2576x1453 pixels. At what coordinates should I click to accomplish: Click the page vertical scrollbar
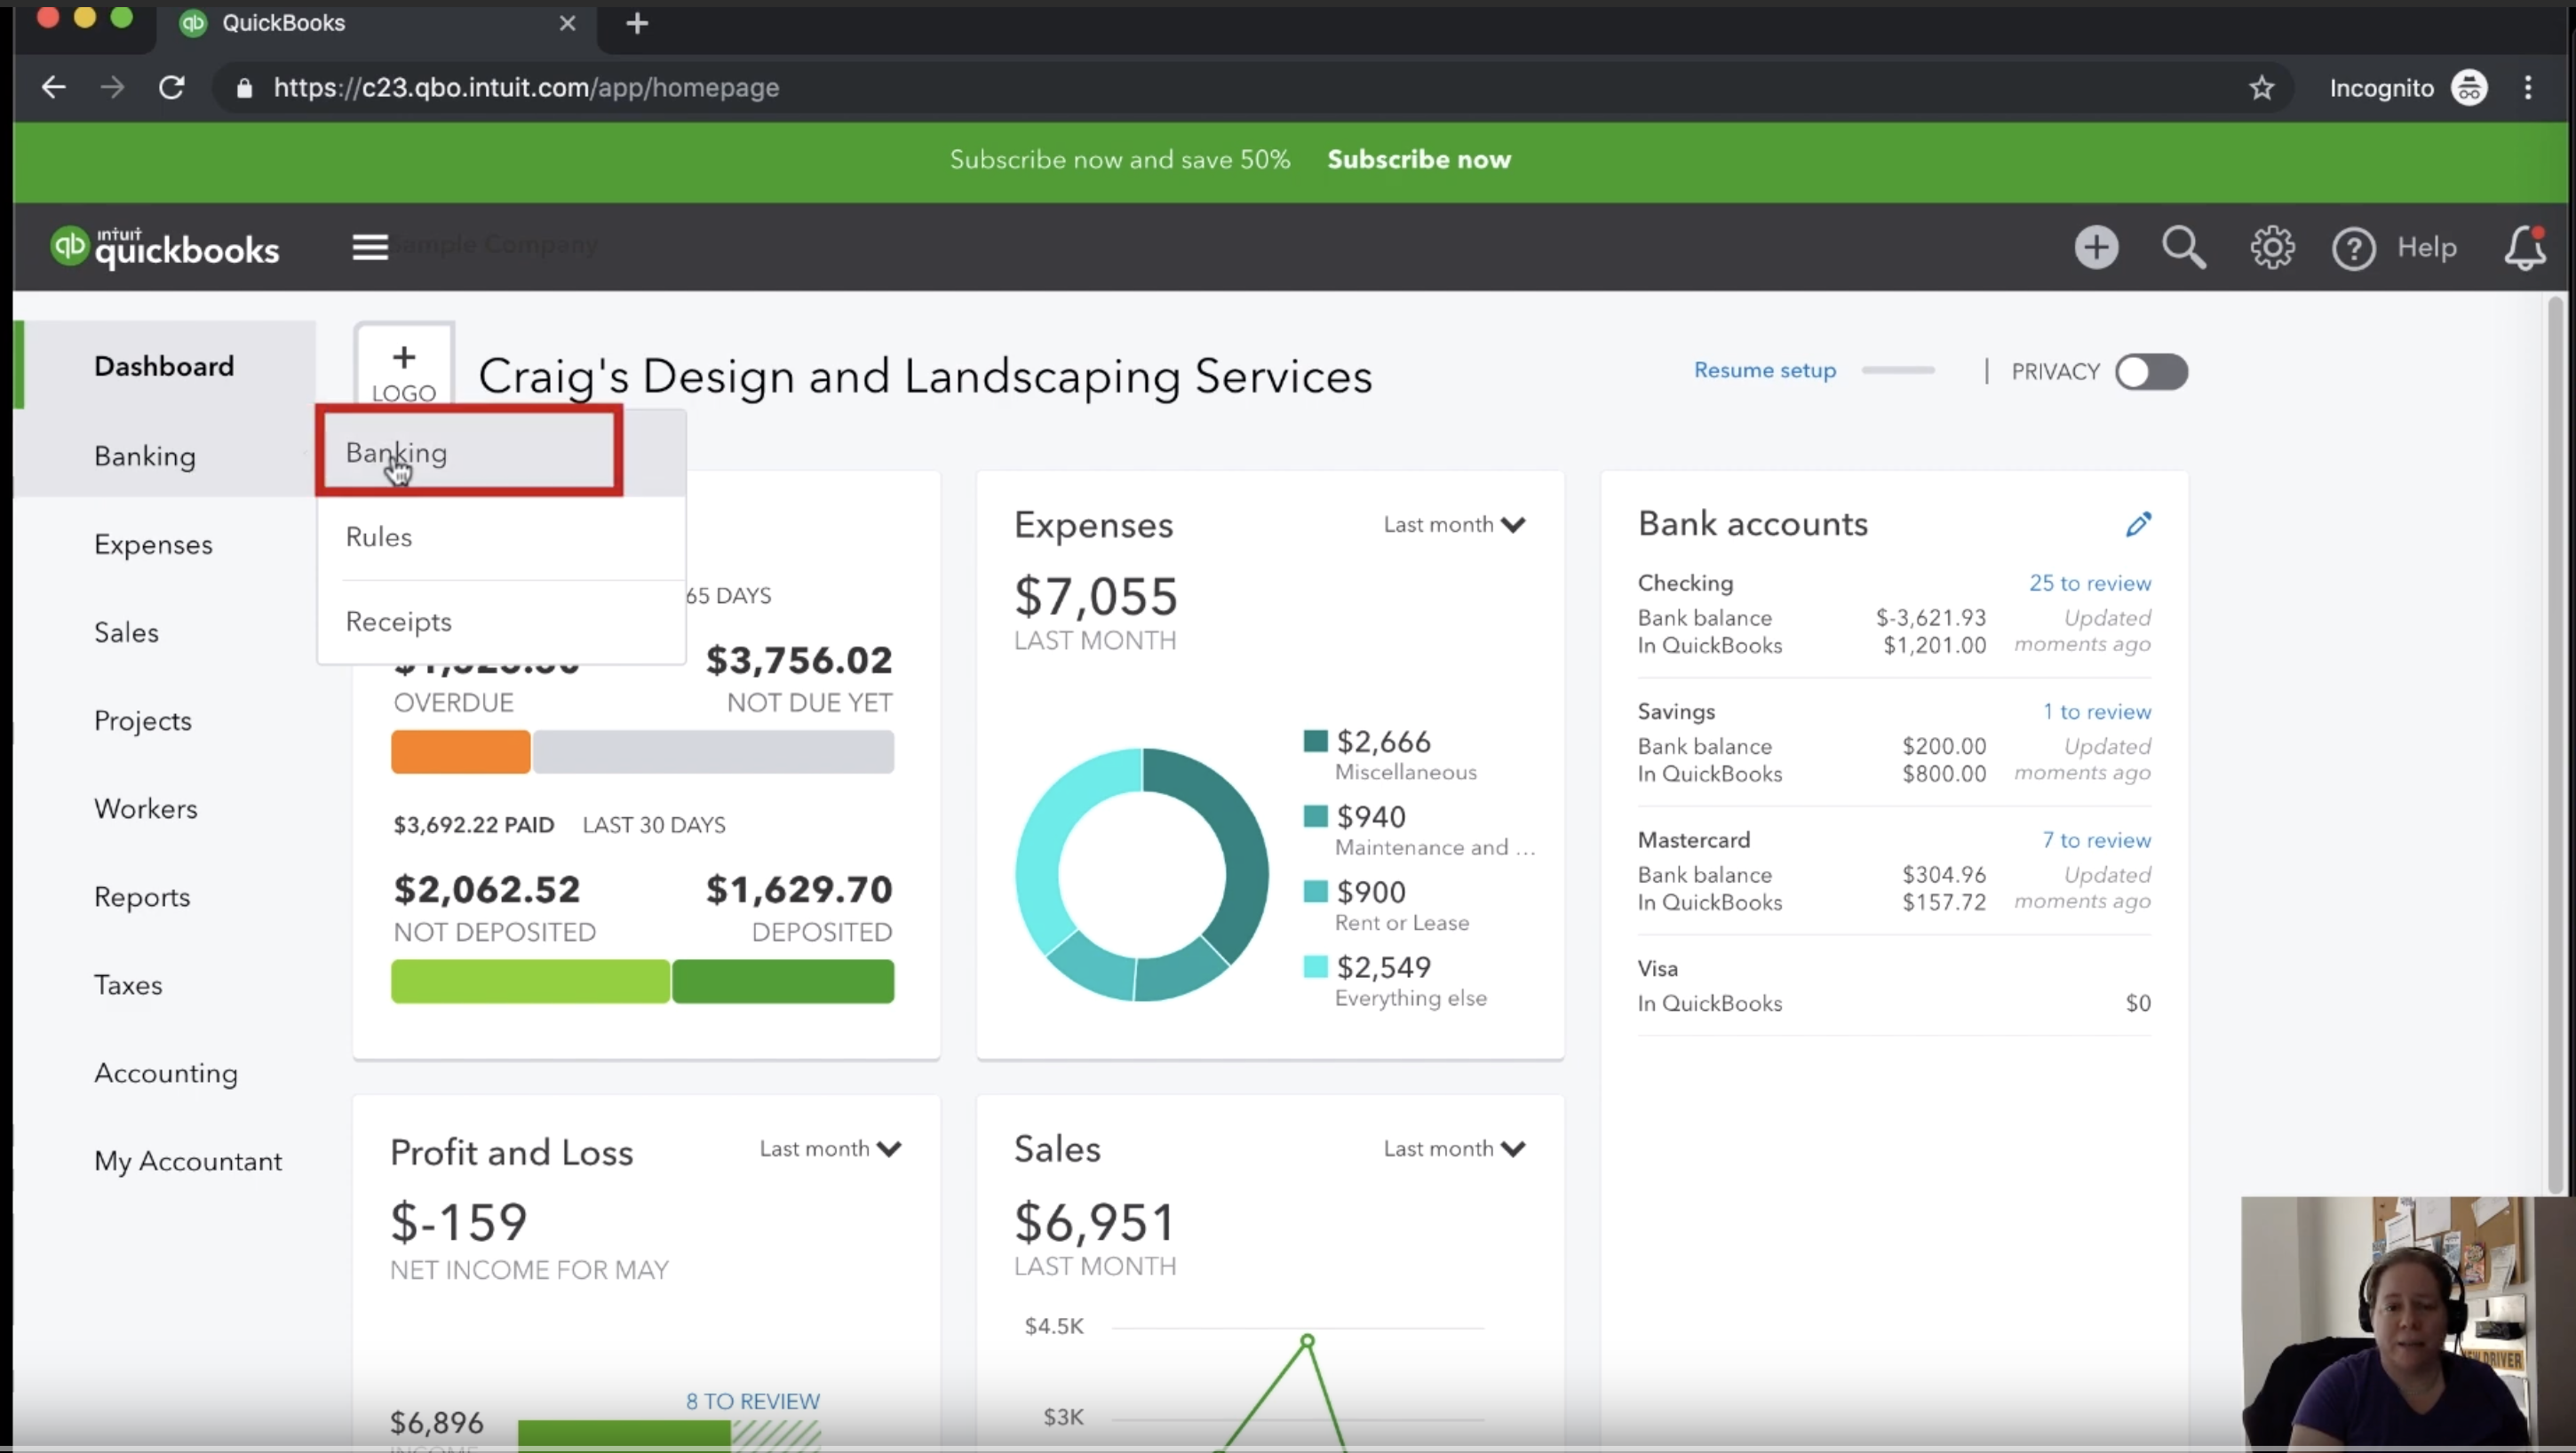pos(2556,745)
